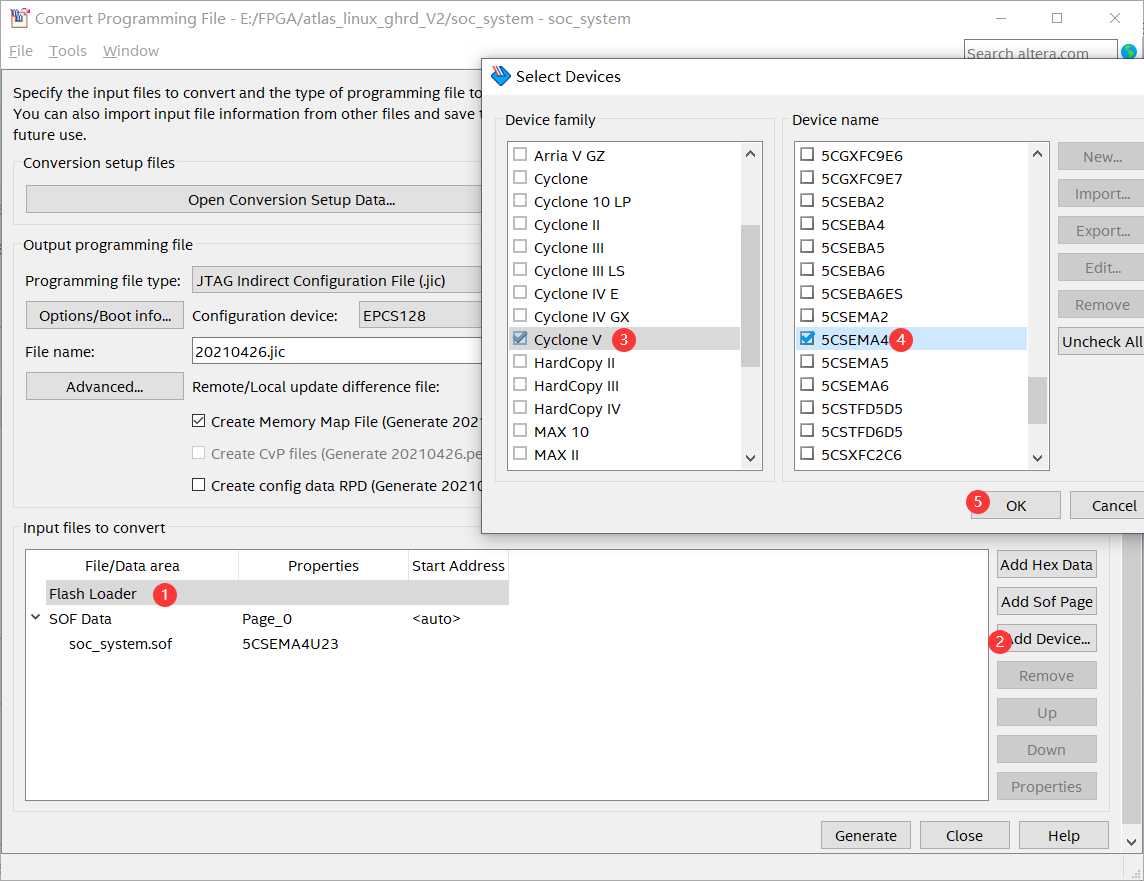Screen dimensions: 1144x881
Task: Click the <auto> start address cell
Action: tap(436, 618)
